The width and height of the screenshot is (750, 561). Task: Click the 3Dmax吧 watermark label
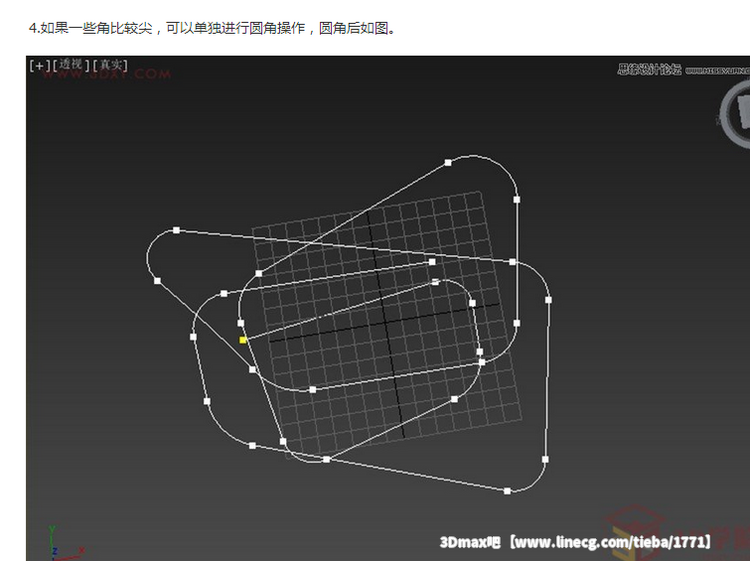click(469, 542)
